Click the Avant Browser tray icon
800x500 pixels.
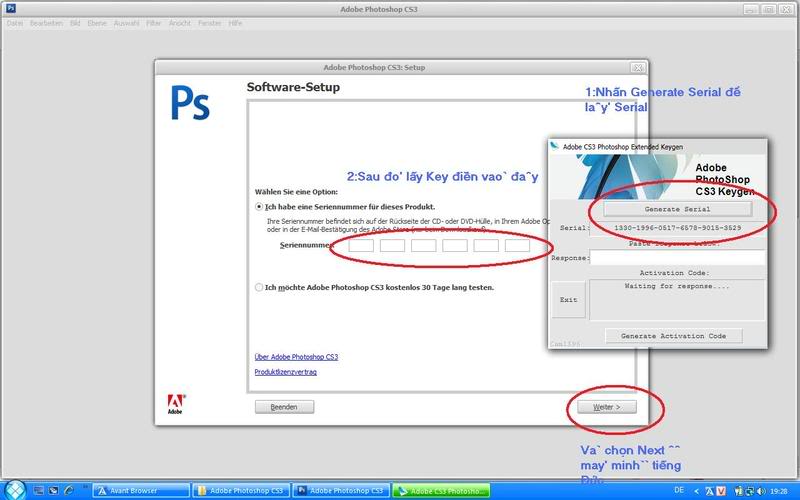click(710, 491)
